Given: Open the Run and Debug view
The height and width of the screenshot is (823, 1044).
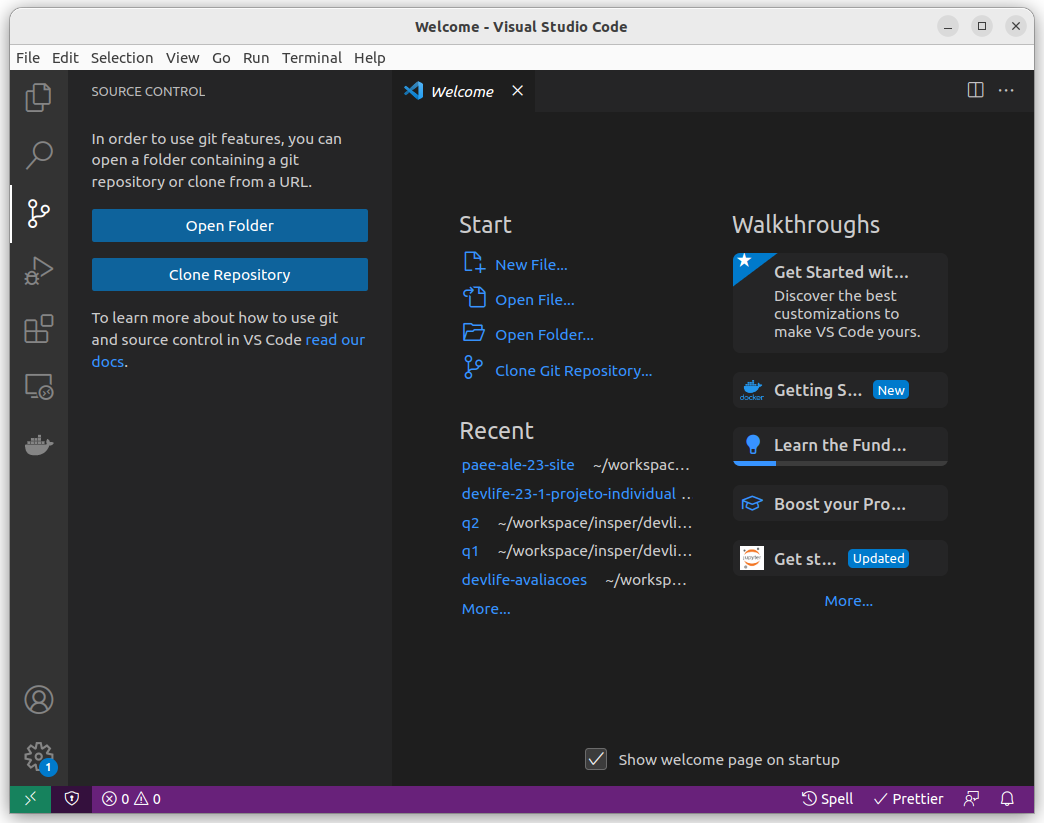Looking at the screenshot, I should (x=39, y=271).
